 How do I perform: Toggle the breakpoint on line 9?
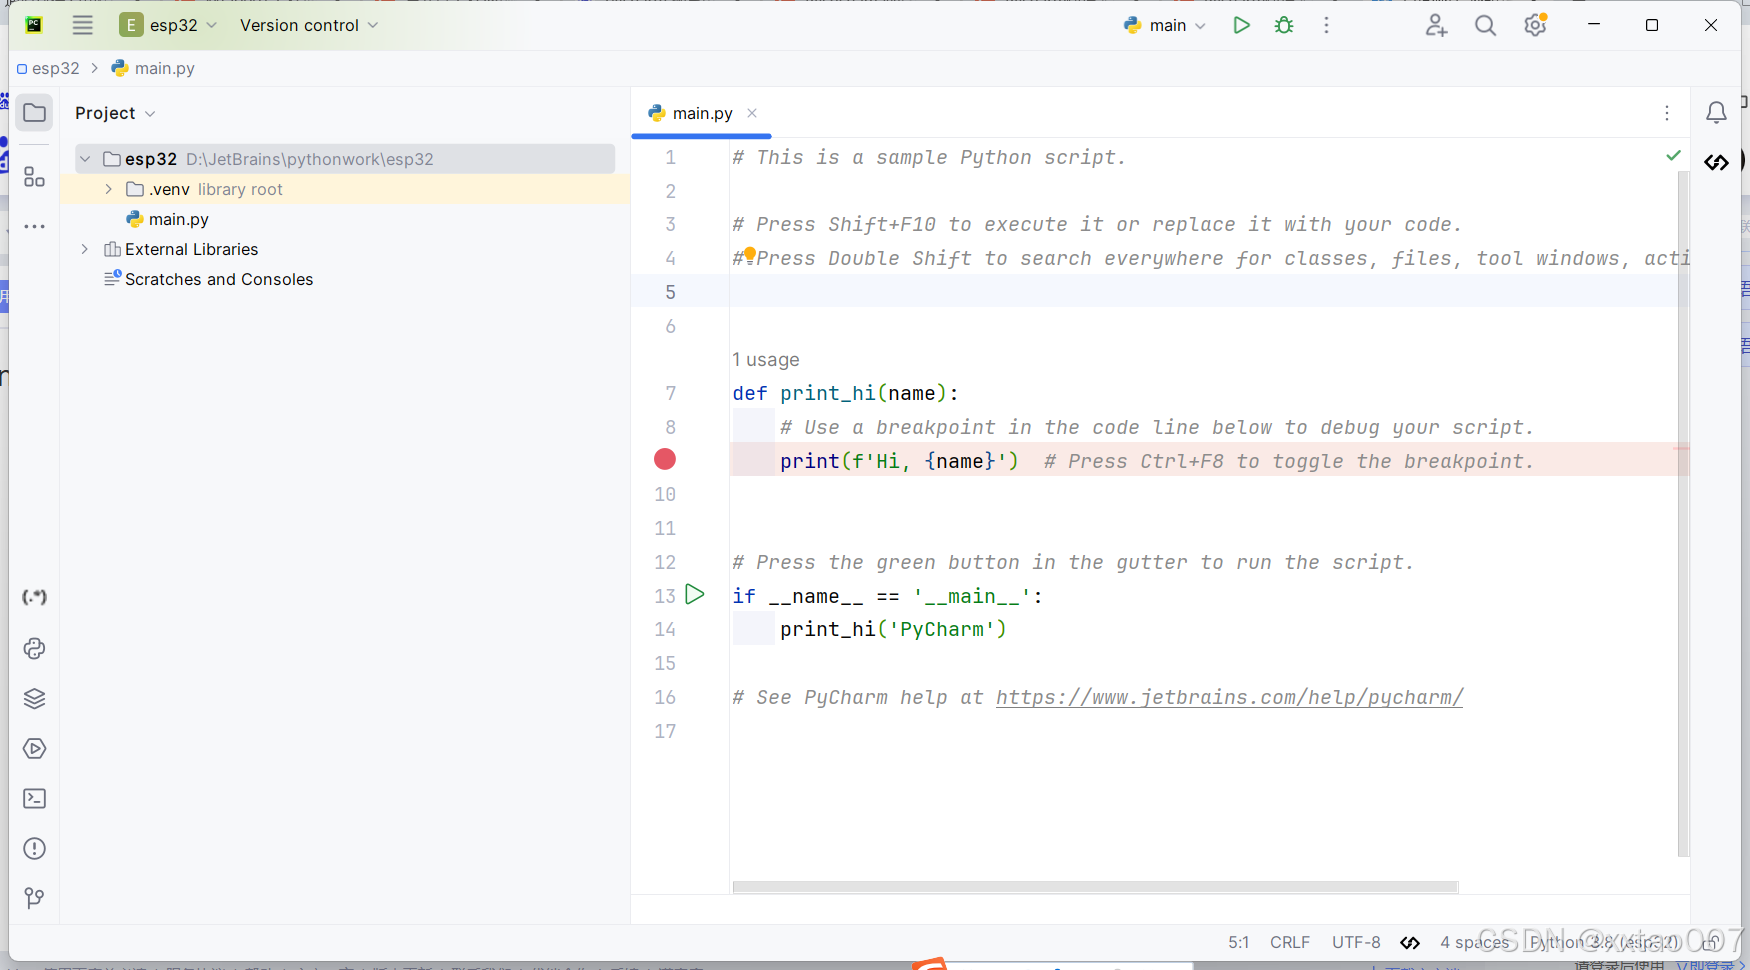[x=666, y=460]
